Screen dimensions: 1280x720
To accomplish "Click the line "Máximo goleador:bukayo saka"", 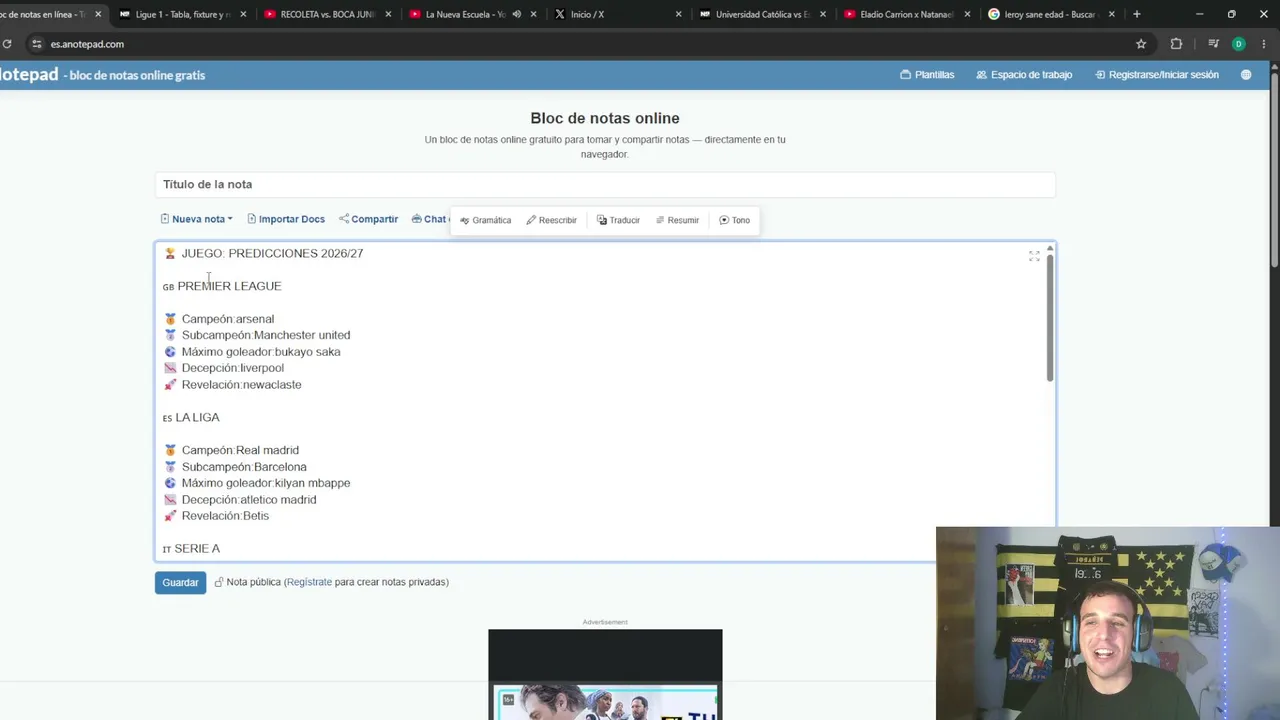I will (252, 352).
